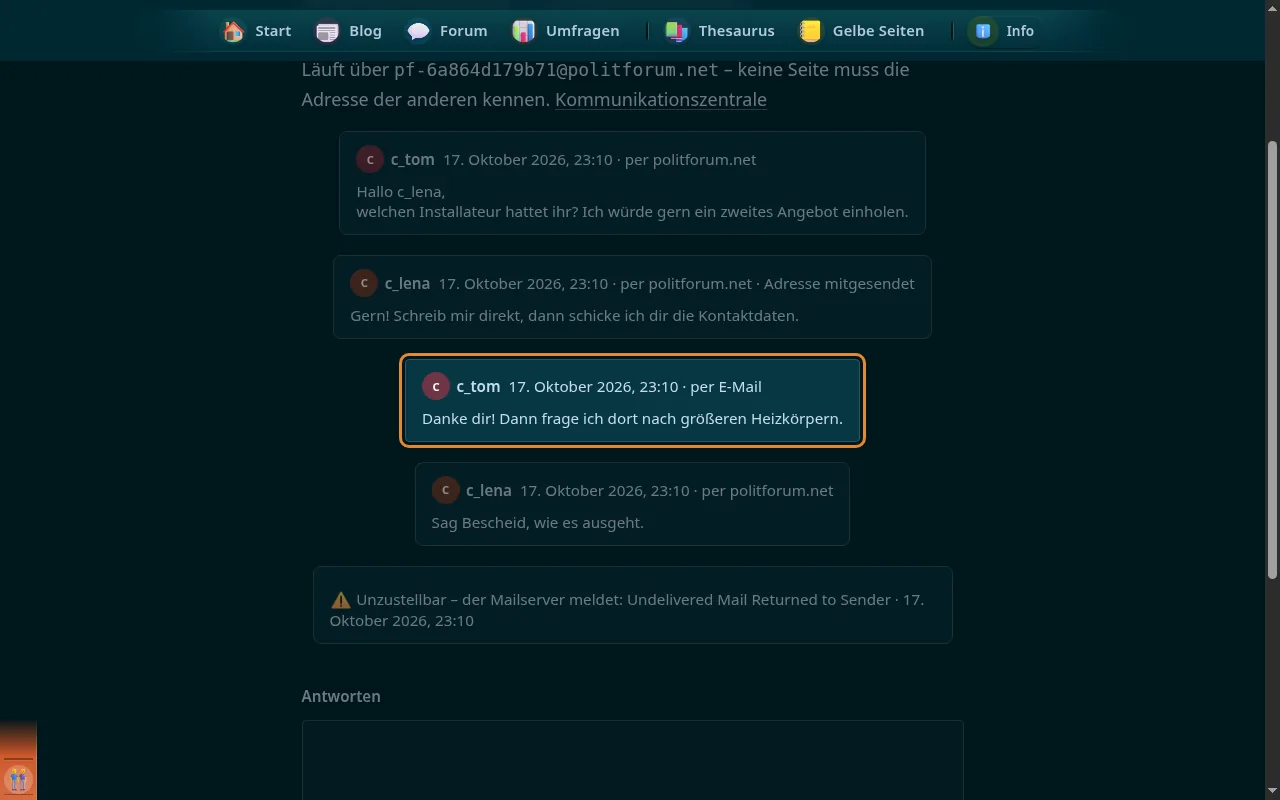Click c_lena's avatar on the Kontaktdaten reply

point(364,283)
